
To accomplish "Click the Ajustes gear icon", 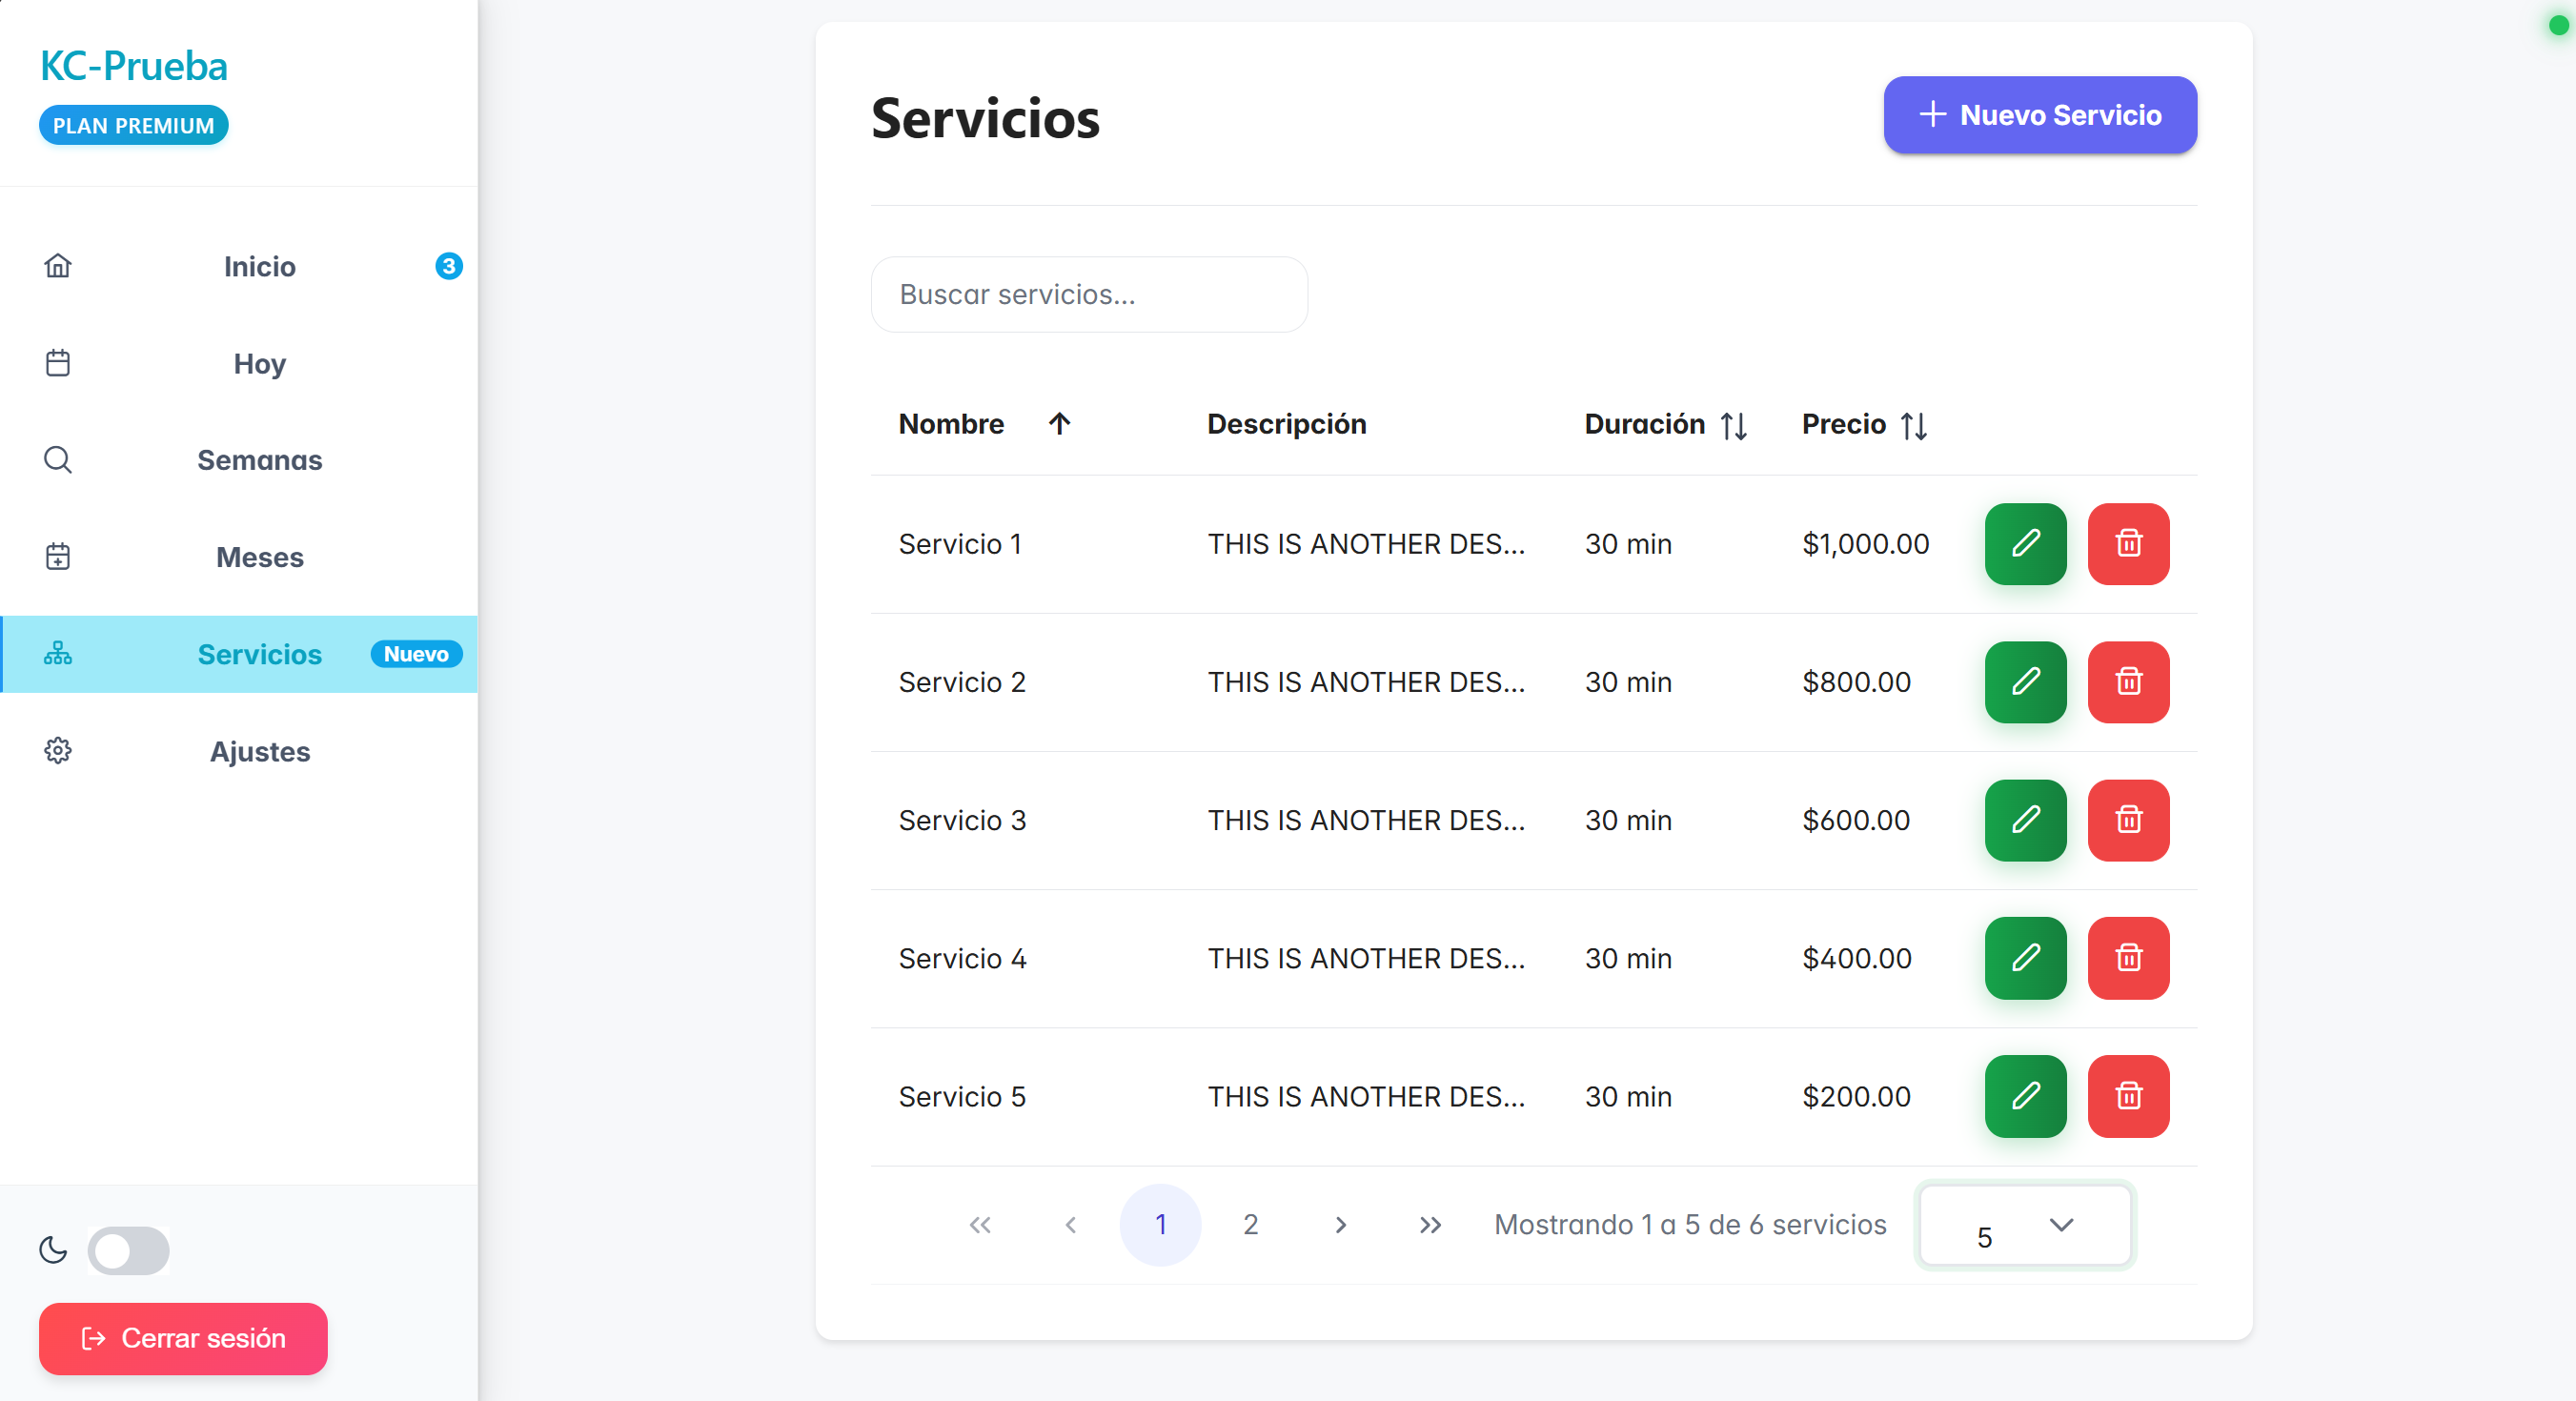I will (58, 751).
